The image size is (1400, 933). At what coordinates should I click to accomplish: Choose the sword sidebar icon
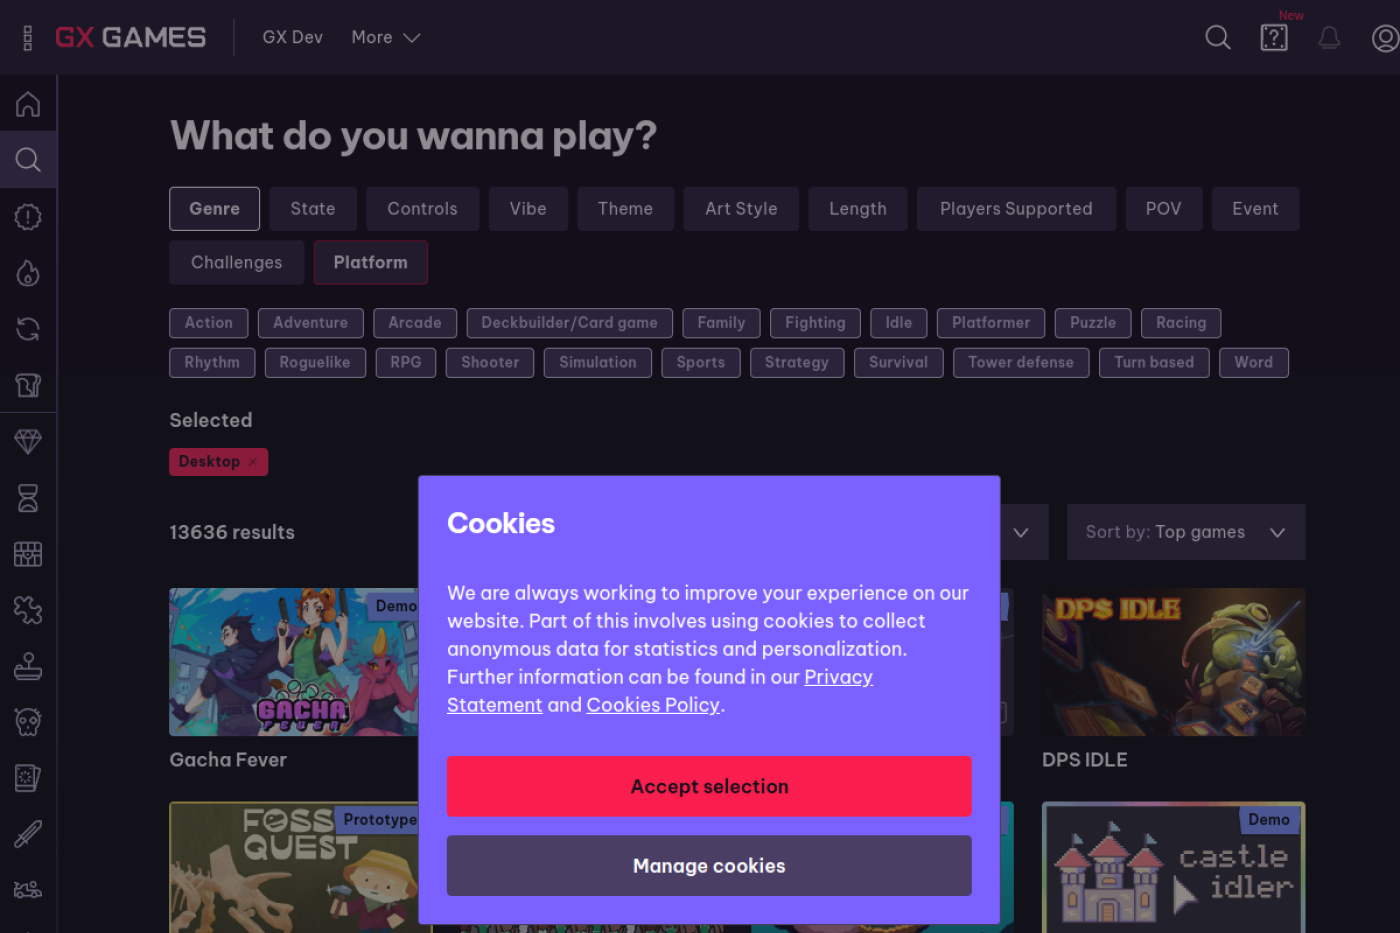click(x=28, y=834)
